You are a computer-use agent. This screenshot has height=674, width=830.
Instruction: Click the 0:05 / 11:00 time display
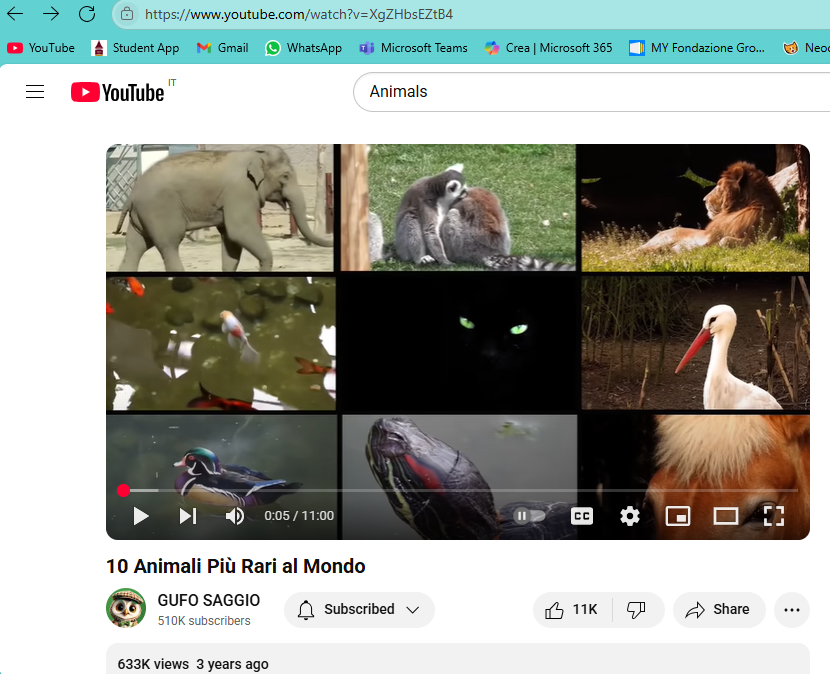(299, 516)
